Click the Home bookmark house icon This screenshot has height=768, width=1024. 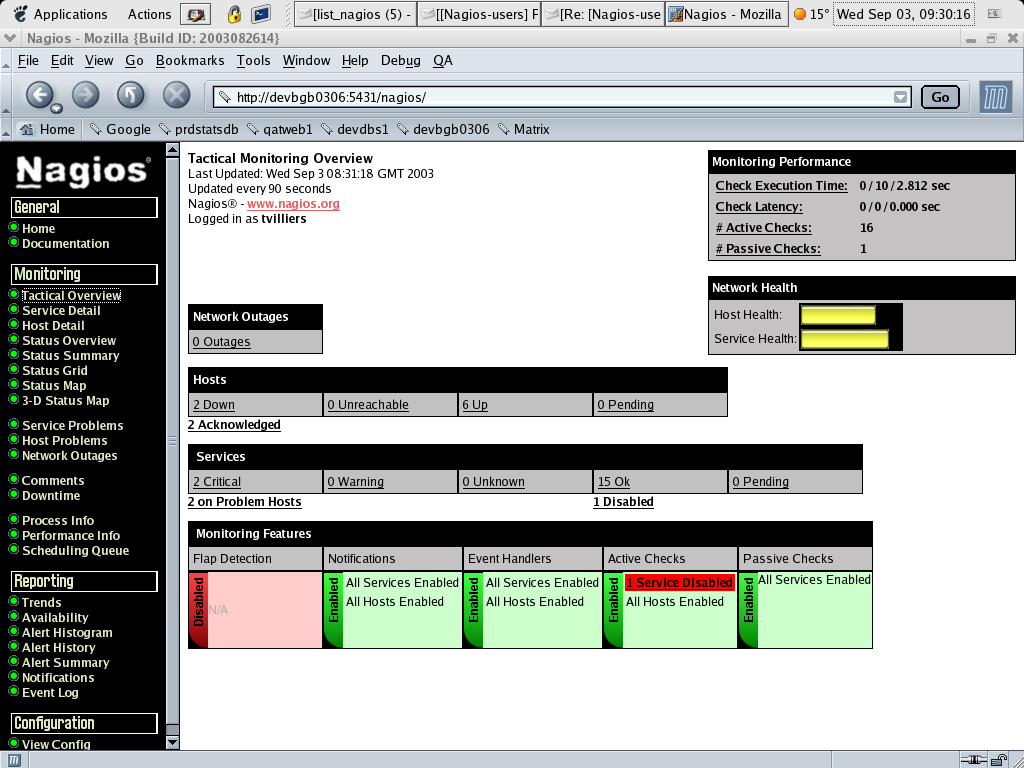point(27,129)
